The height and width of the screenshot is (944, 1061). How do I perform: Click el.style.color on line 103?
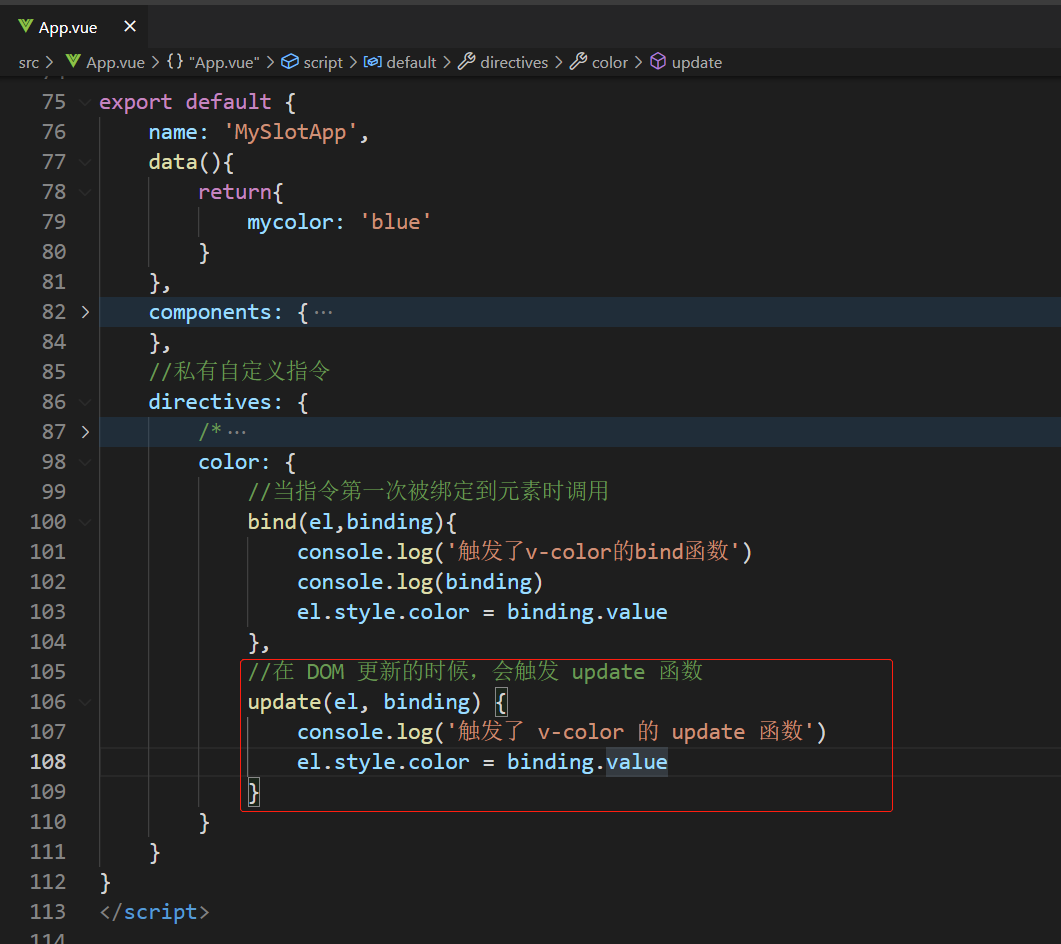(383, 612)
